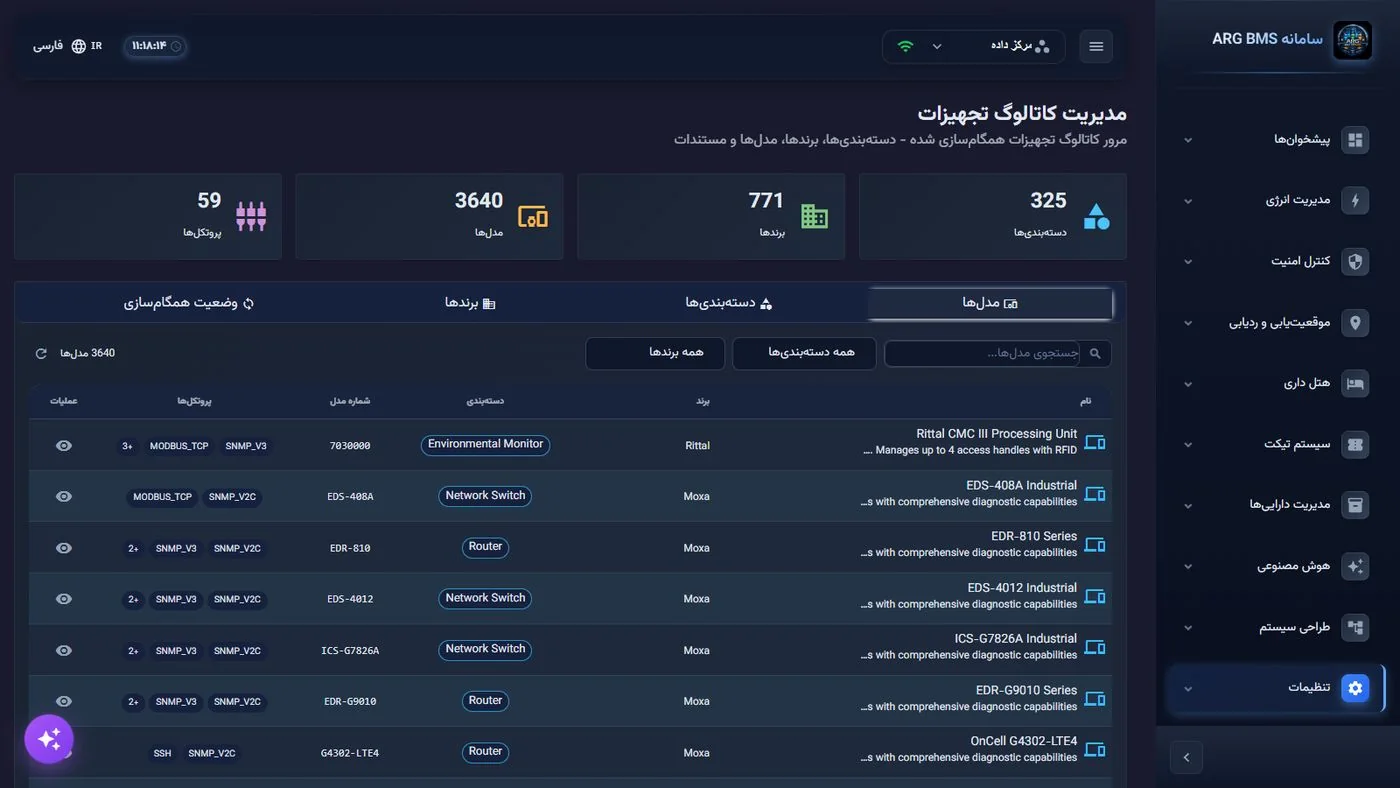This screenshot has width=1400, height=788.
Task: Click the هوش مصنوعی sparkle sidebar icon
Action: (1355, 566)
